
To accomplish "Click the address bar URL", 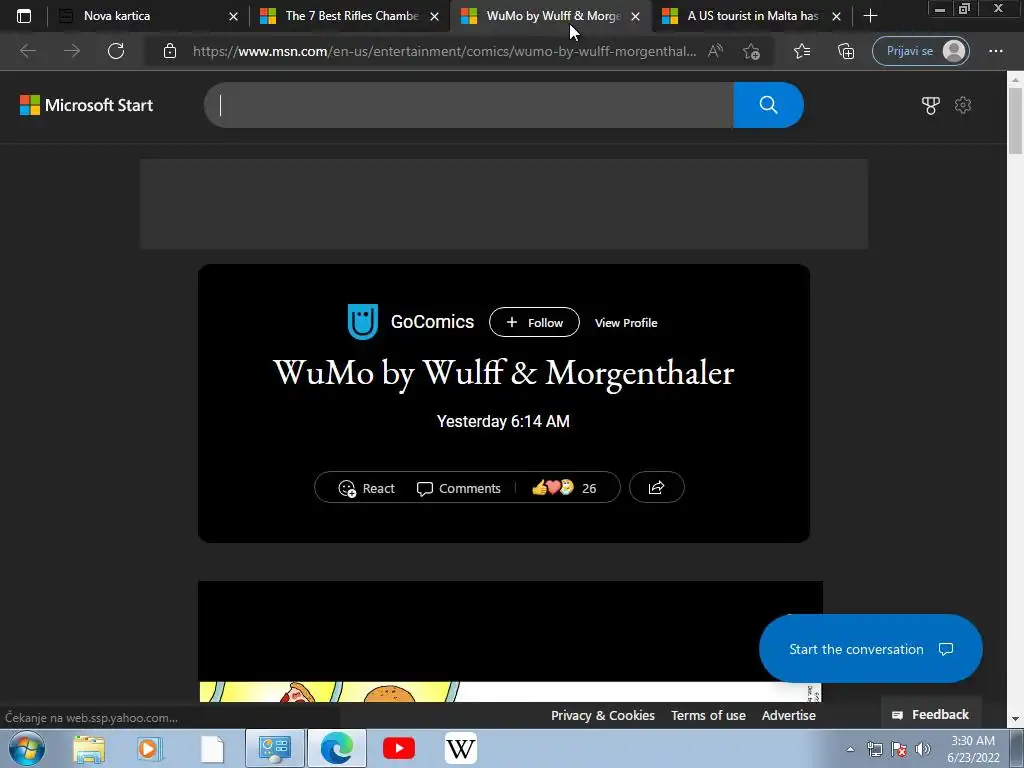I will [444, 51].
